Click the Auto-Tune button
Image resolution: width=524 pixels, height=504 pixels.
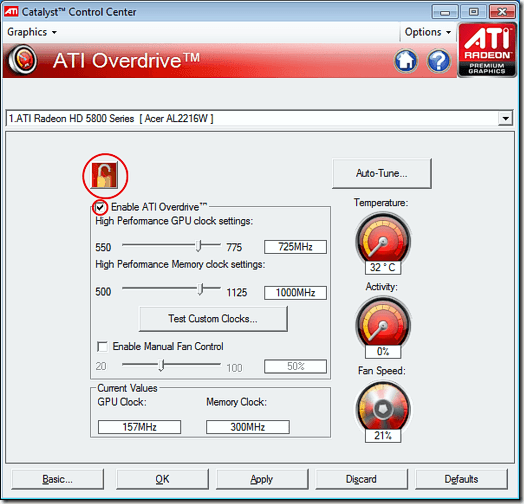382,173
